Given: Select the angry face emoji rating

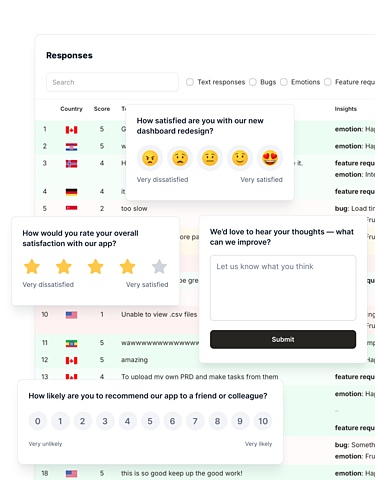Looking at the screenshot, I should click(150, 158).
